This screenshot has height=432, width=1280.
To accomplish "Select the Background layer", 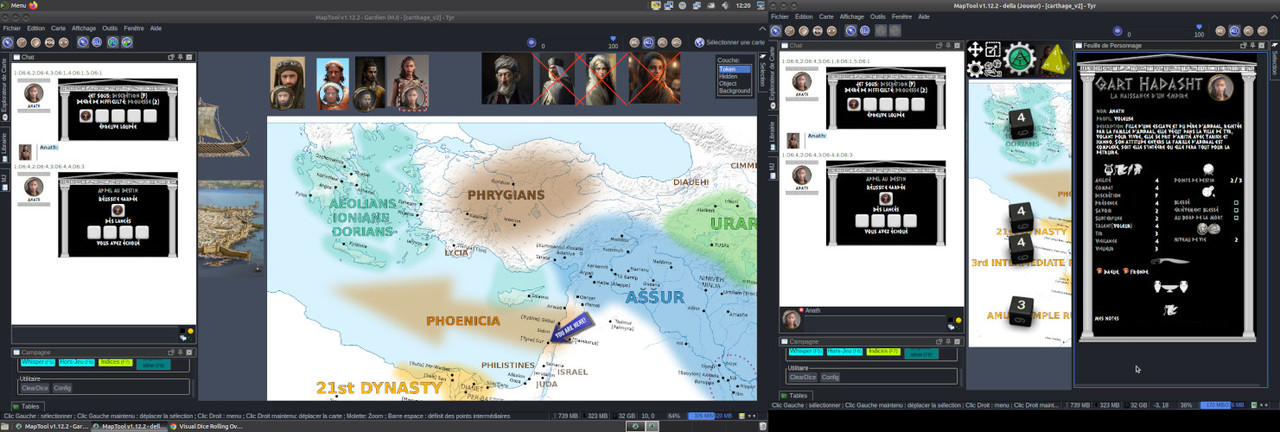I will pyautogui.click(x=734, y=91).
